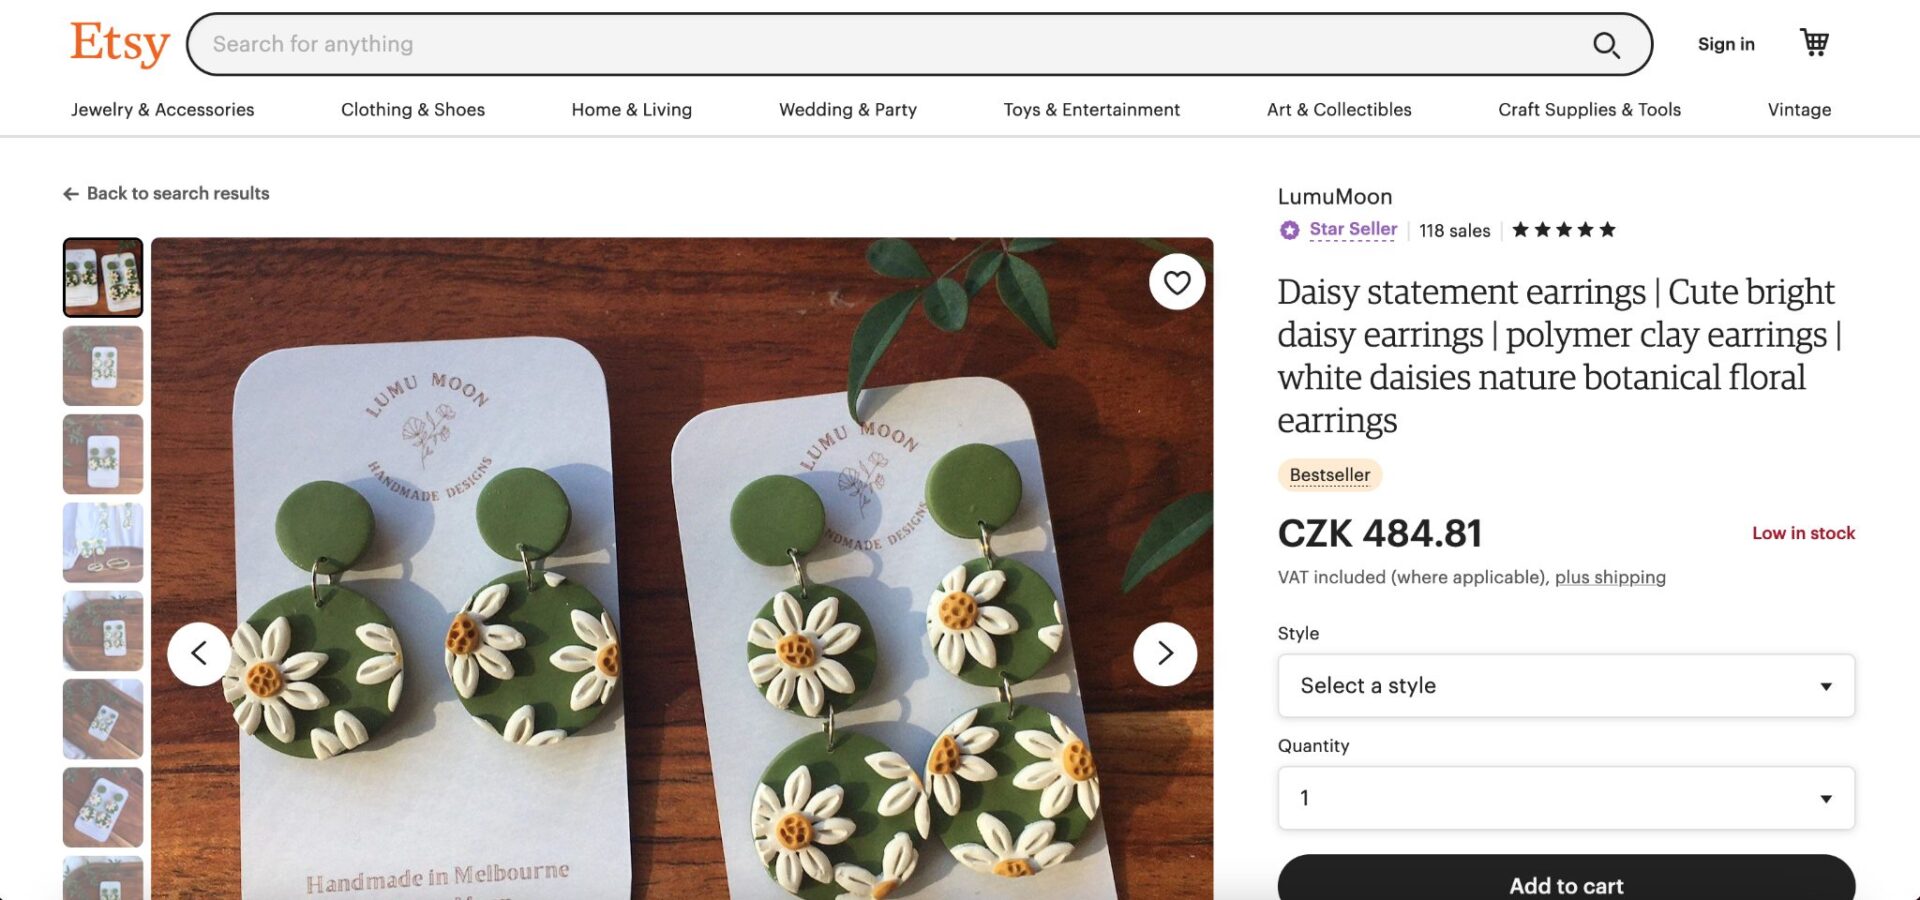Open the Jewelry & Accessories category
The image size is (1920, 900).
tap(162, 110)
